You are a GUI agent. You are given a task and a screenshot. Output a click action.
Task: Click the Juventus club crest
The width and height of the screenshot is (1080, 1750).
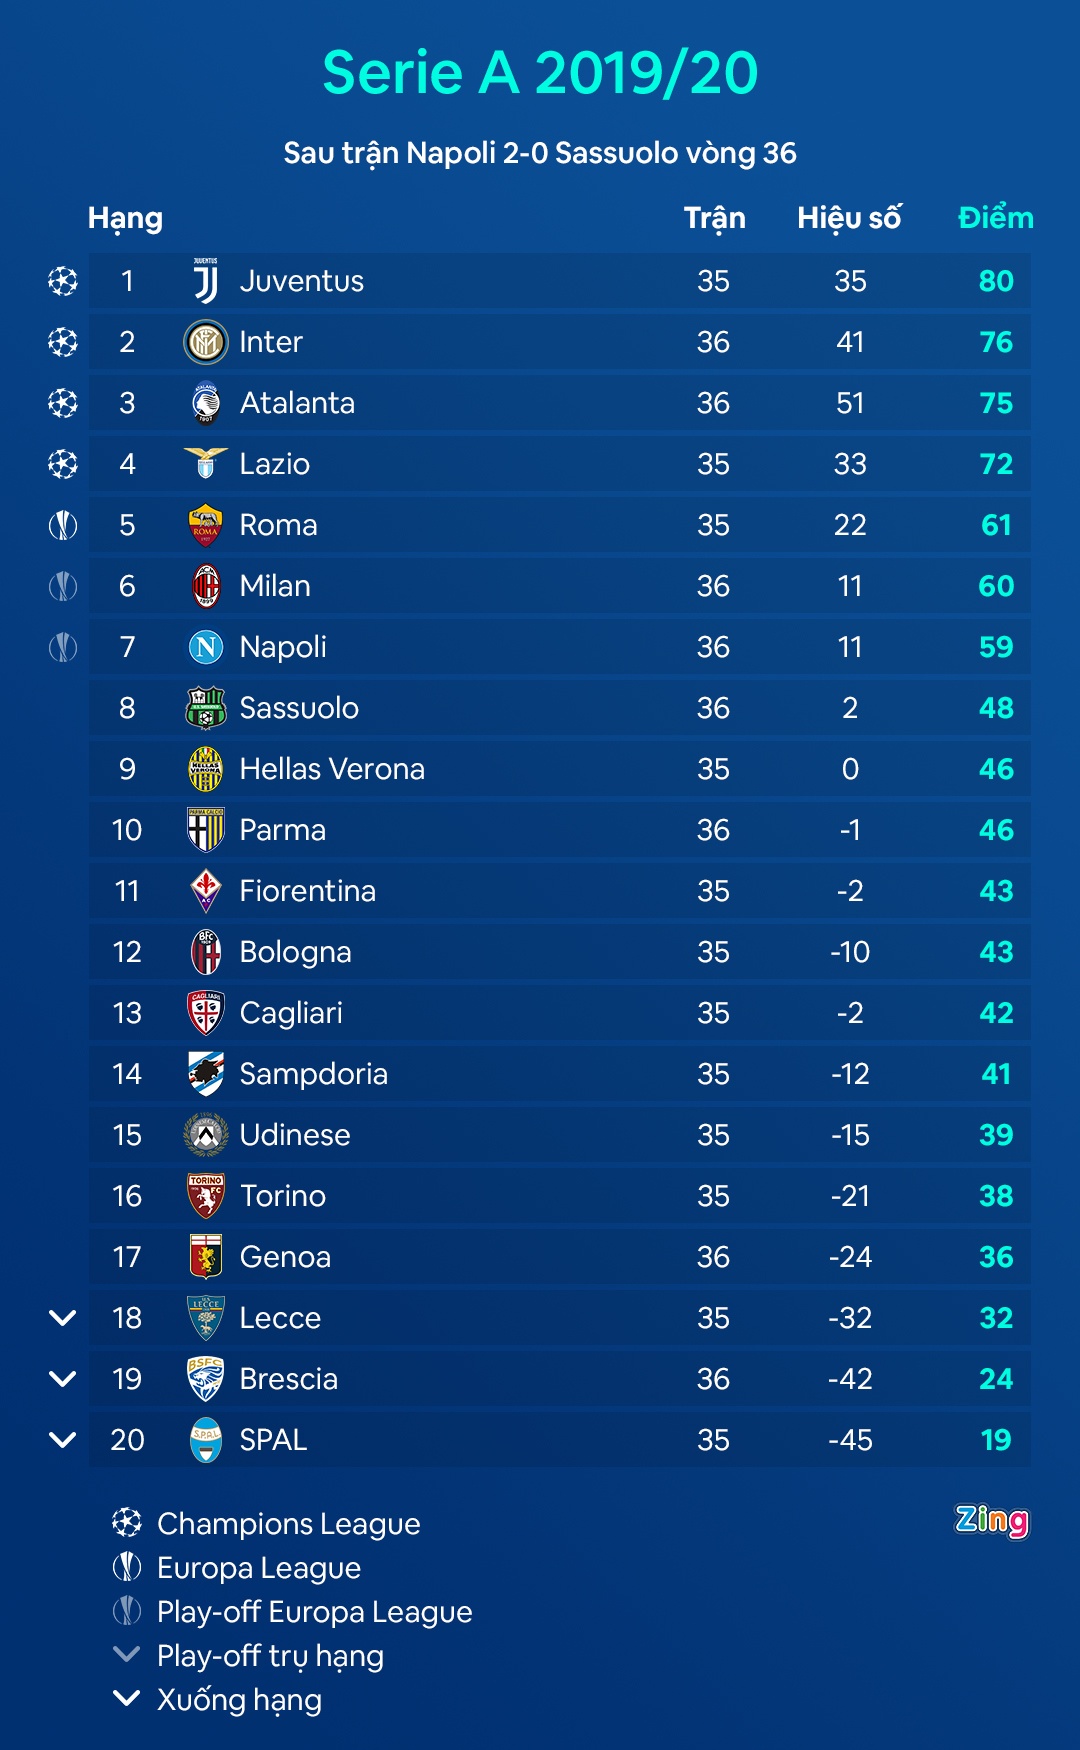pos(206,281)
